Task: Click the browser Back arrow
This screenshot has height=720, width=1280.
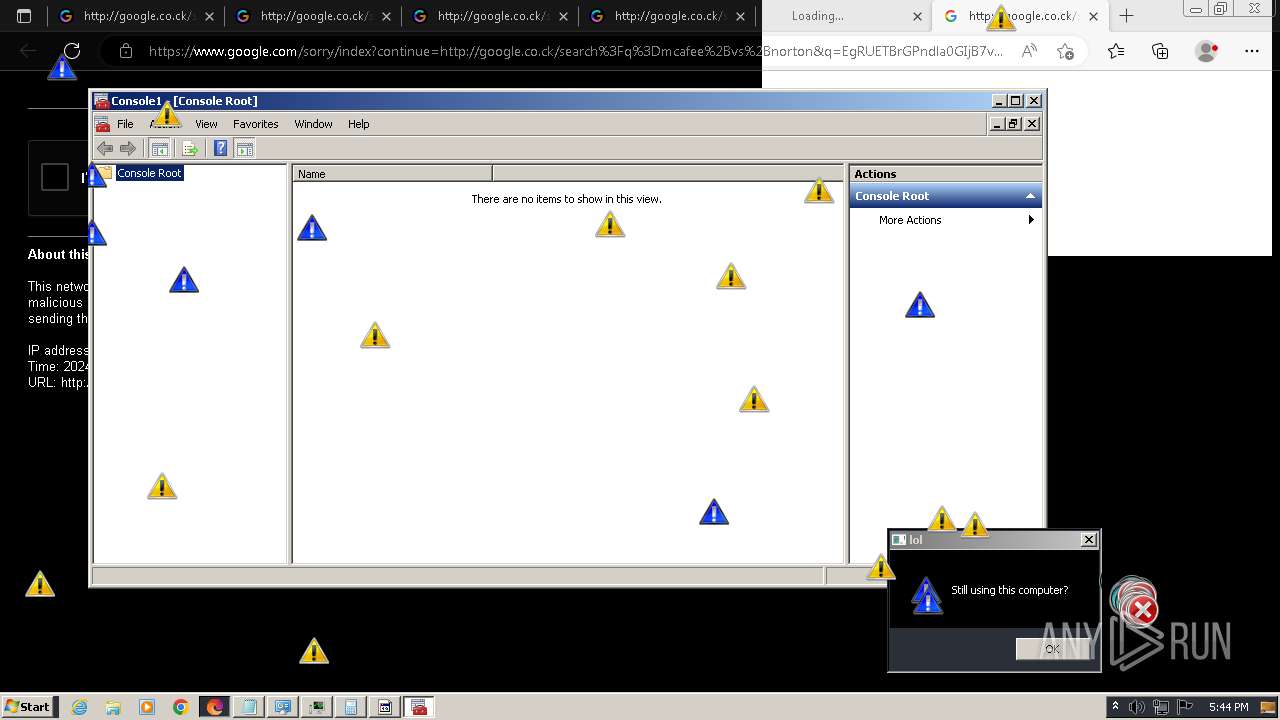Action: 28,51
